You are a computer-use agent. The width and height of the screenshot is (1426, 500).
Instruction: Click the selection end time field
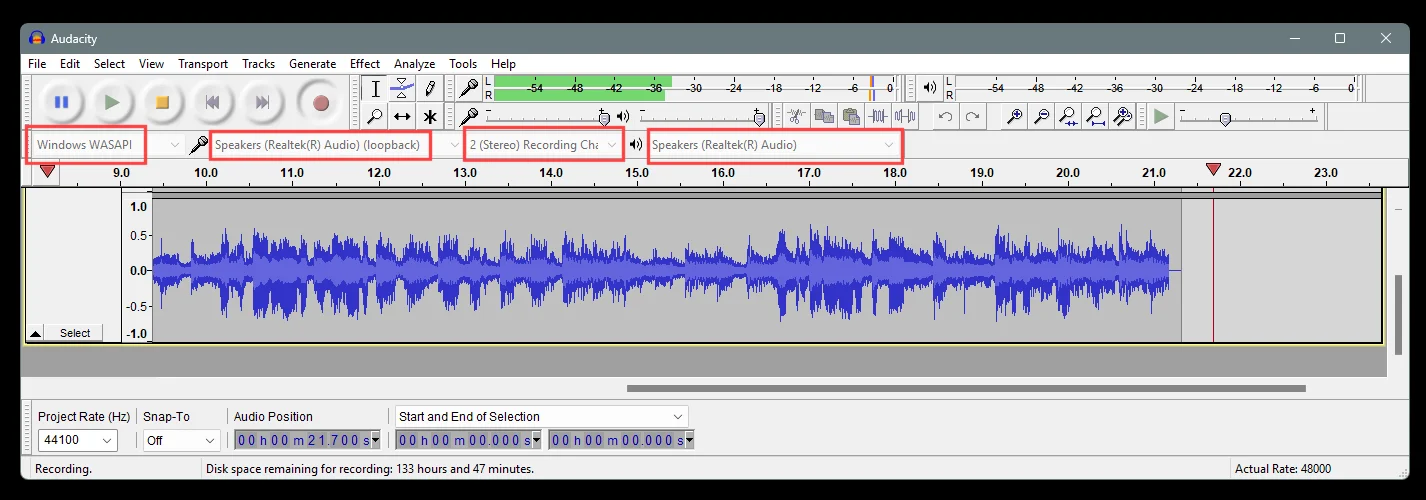pos(621,440)
